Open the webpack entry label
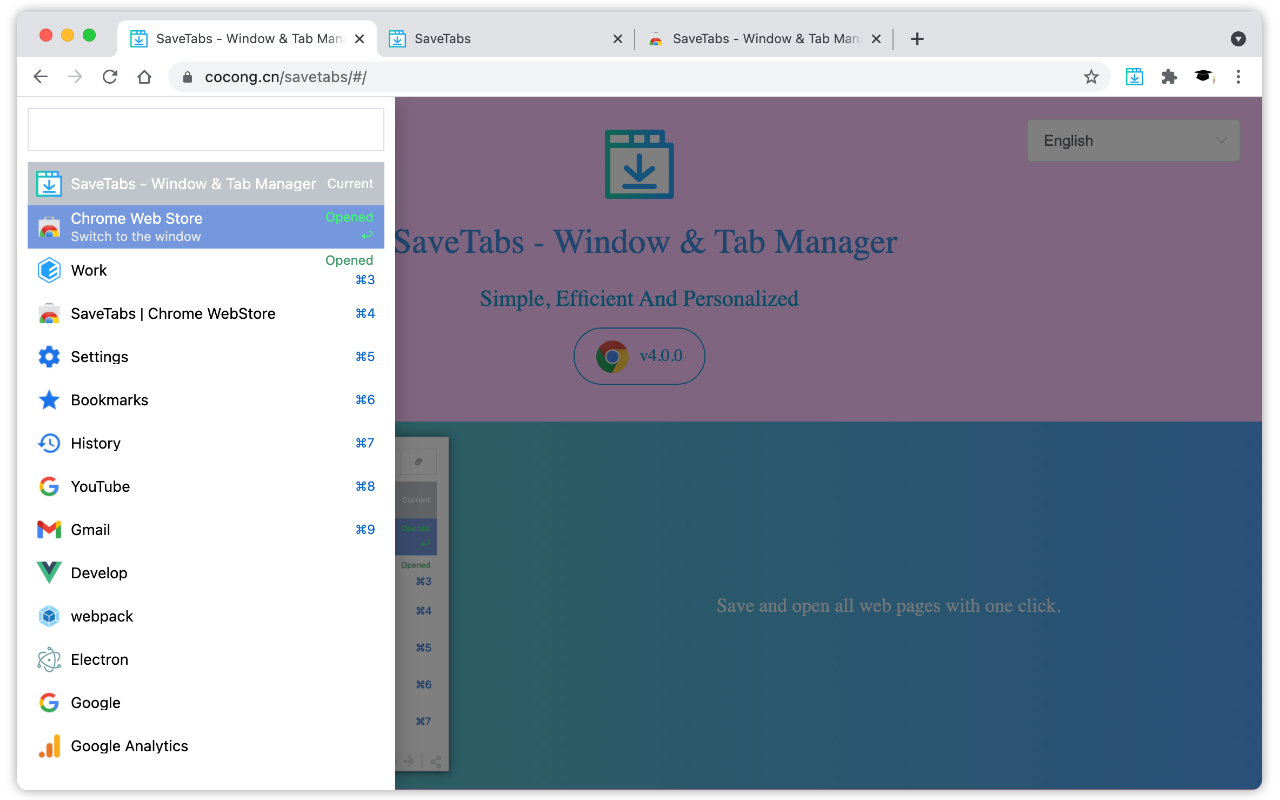This screenshot has width=1280, height=800. [x=102, y=616]
